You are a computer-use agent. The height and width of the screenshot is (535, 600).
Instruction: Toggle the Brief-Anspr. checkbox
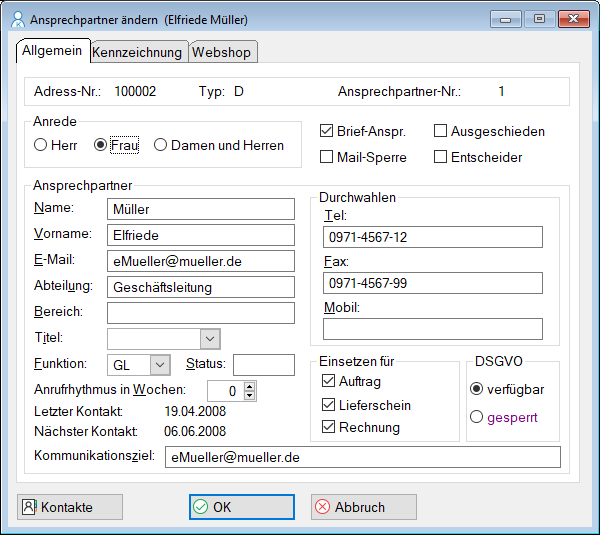[x=326, y=131]
